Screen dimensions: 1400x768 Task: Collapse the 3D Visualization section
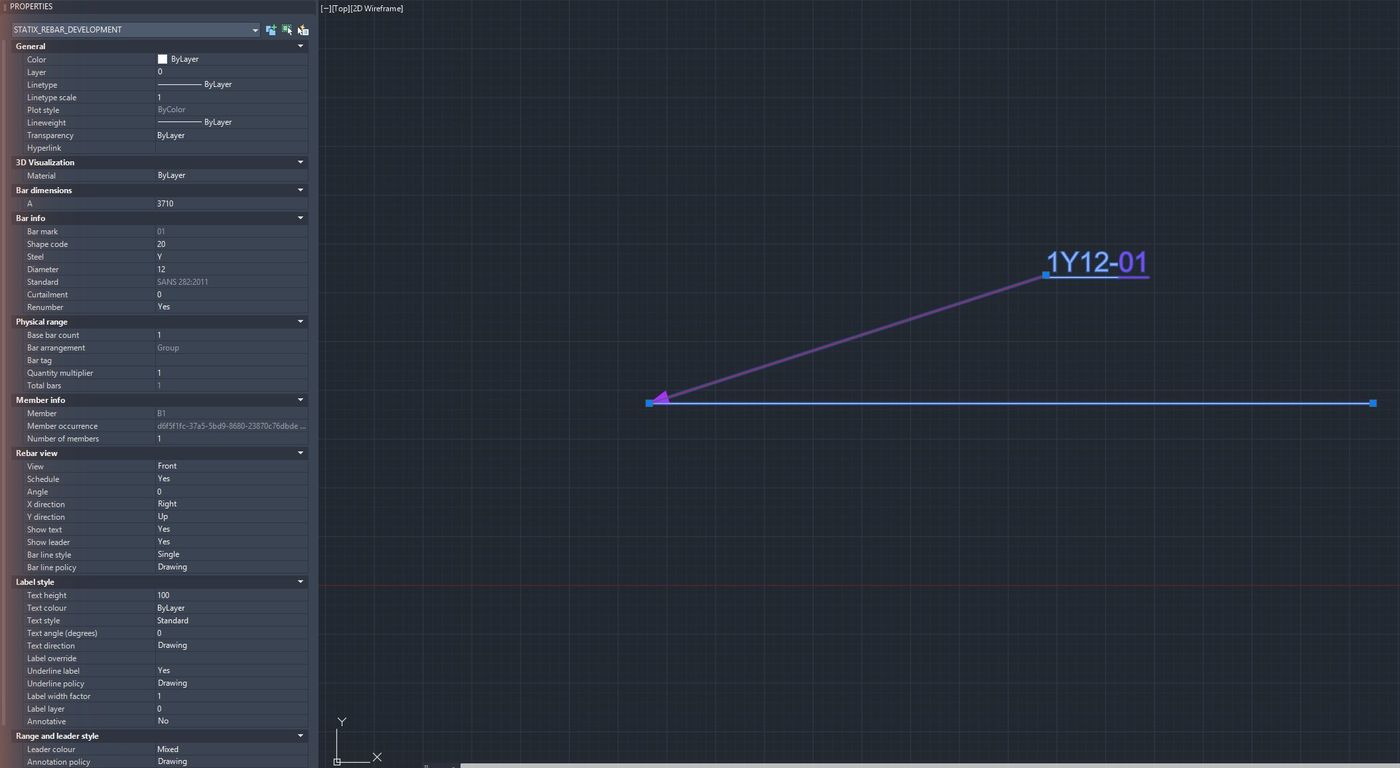click(301, 162)
